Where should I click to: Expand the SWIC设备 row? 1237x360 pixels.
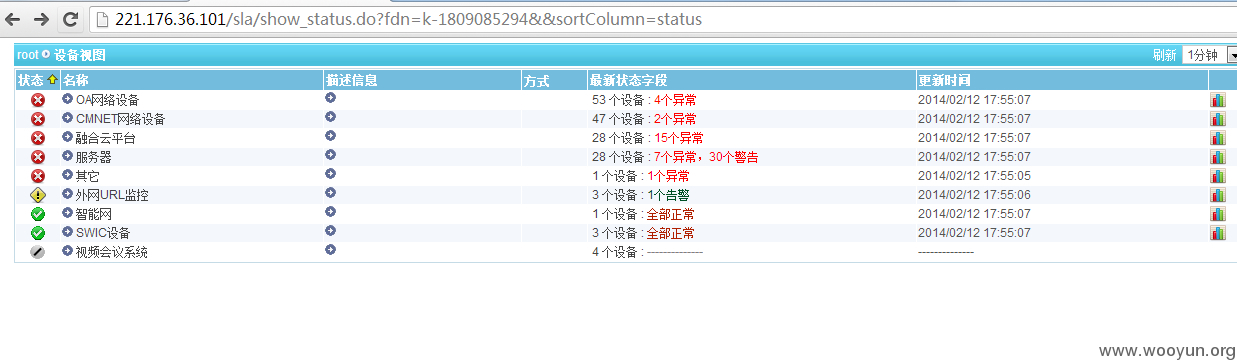(x=68, y=232)
